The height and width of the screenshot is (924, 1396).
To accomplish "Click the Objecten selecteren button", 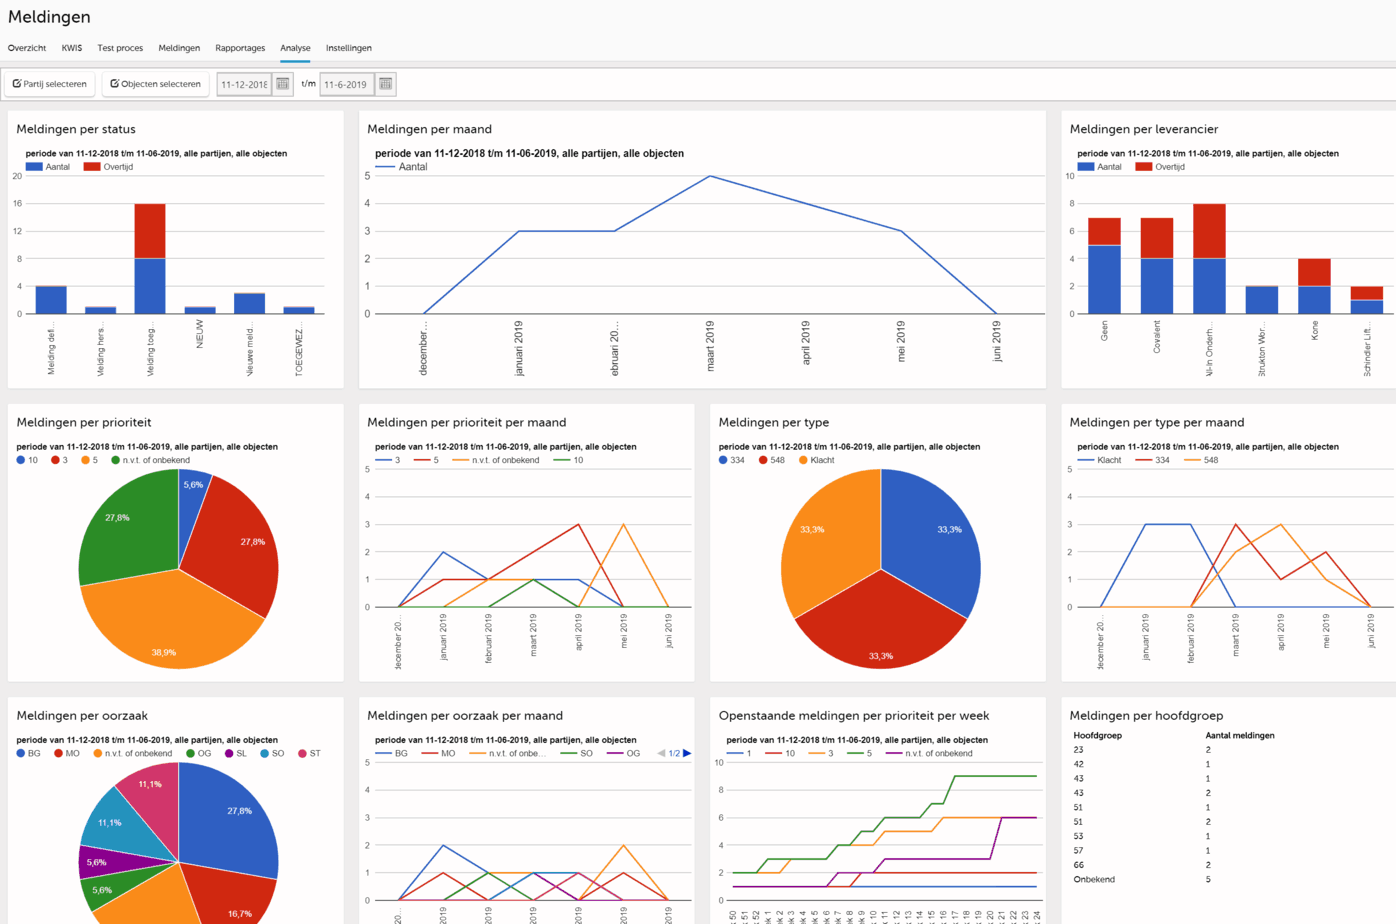I will [155, 84].
